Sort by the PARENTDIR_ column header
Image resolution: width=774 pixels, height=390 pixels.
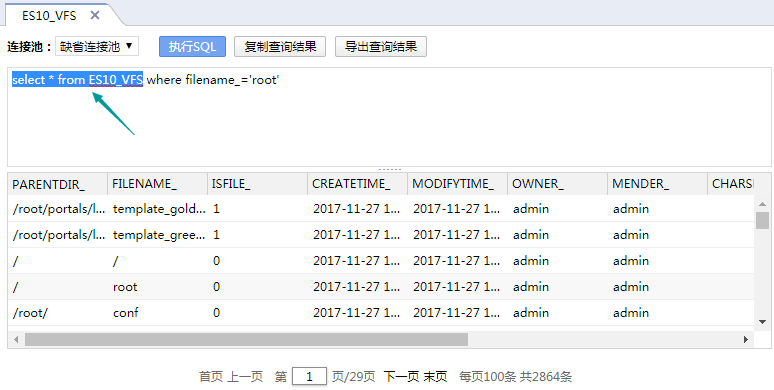(57, 184)
